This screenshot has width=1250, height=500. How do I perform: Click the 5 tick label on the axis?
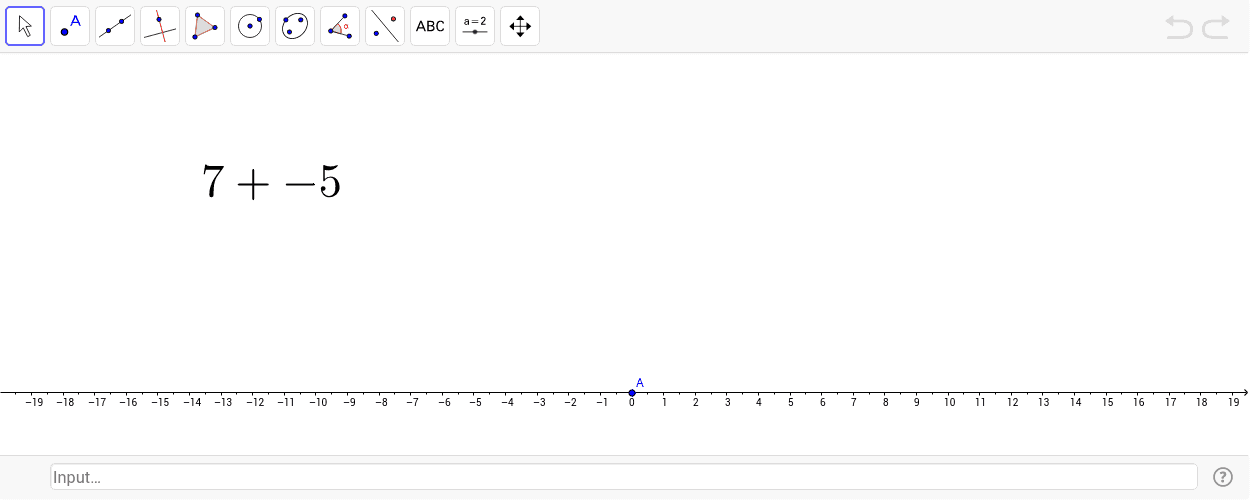point(790,403)
